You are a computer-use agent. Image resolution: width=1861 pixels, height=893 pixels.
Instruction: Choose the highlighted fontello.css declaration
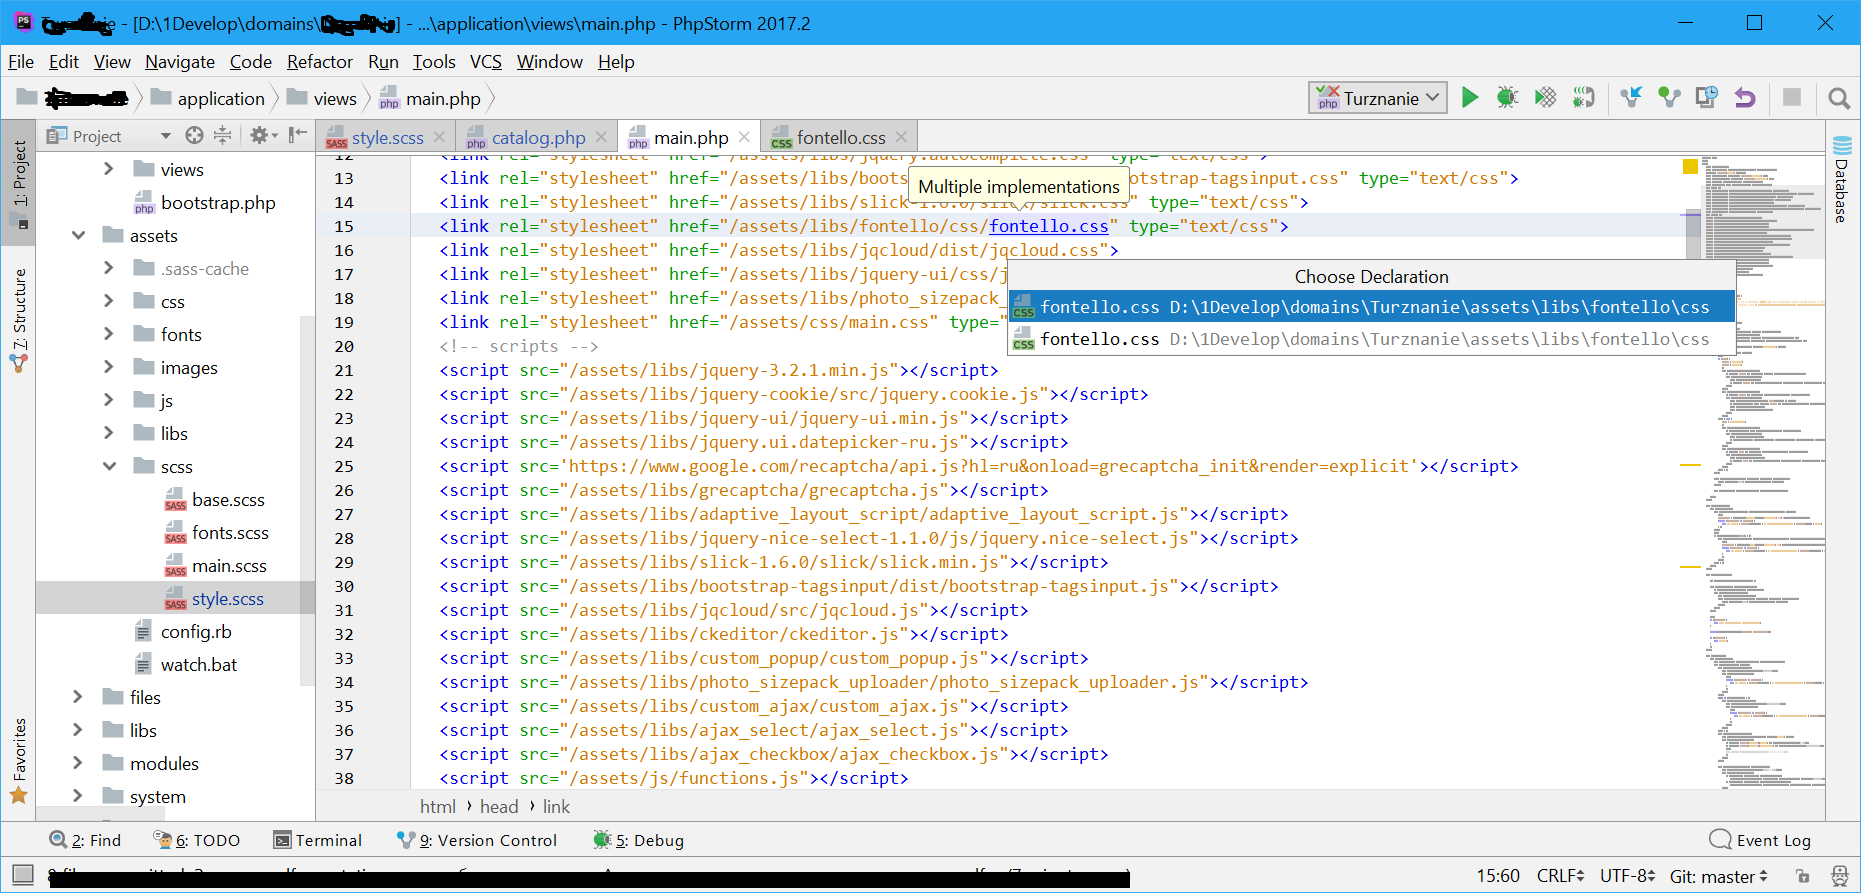[x=1371, y=307]
